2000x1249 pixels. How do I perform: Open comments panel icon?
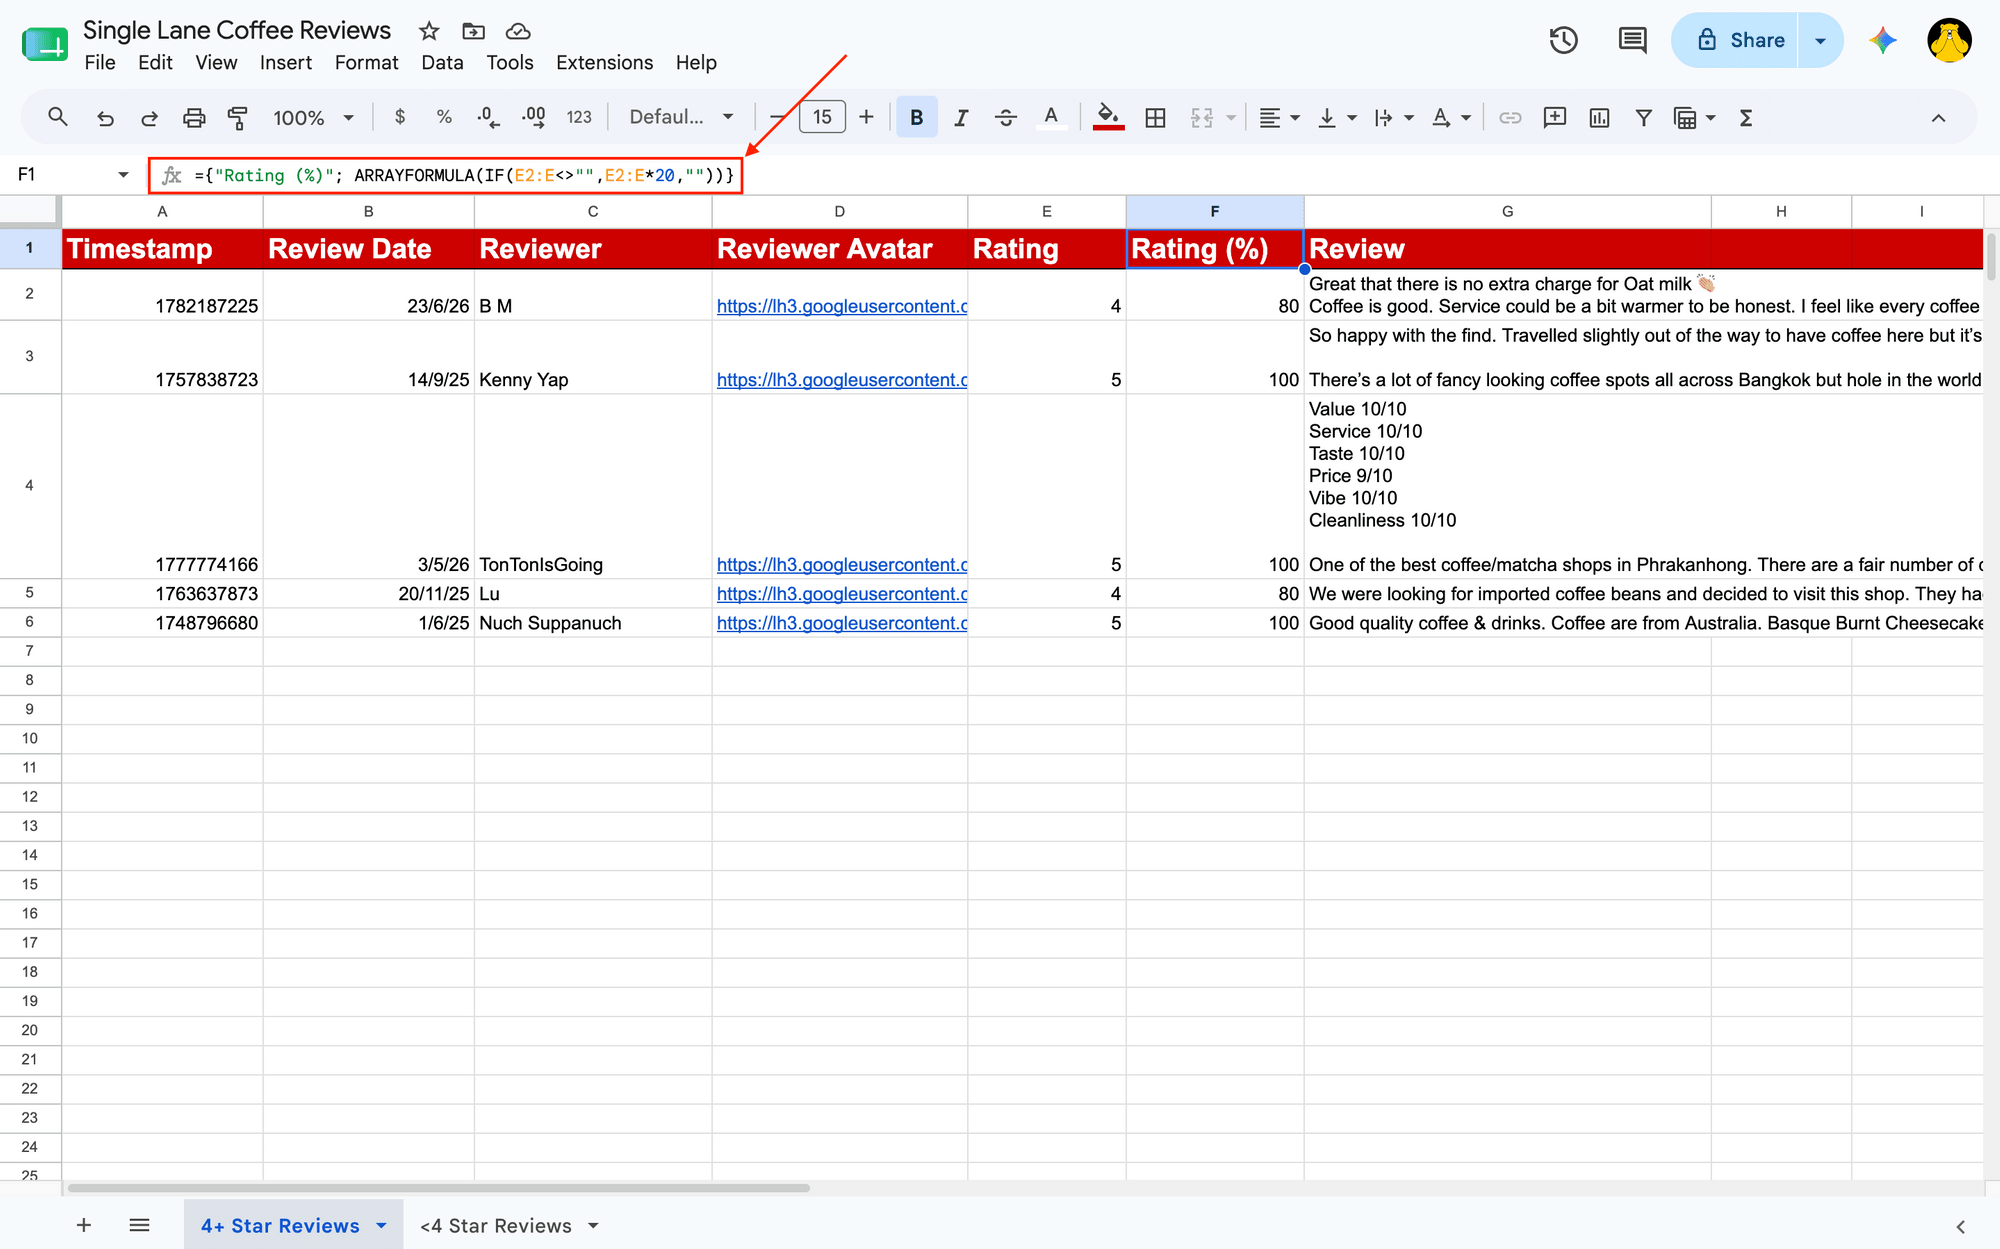point(1632,40)
